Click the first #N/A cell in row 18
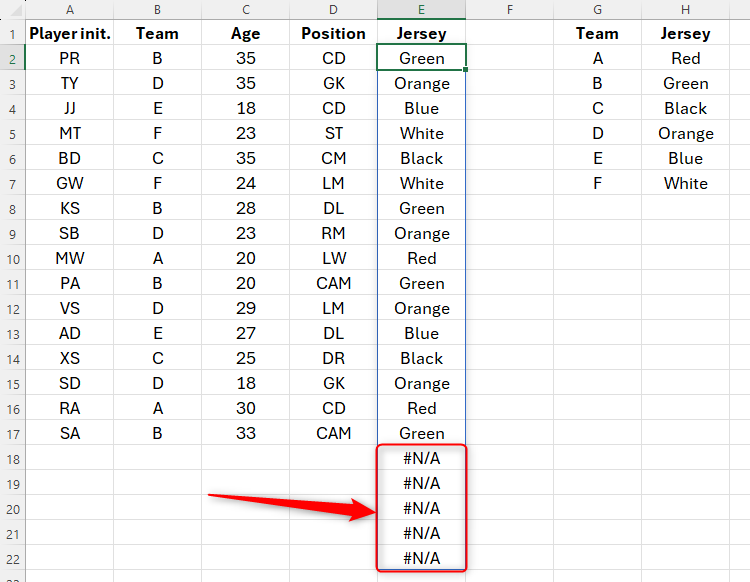 coord(421,458)
